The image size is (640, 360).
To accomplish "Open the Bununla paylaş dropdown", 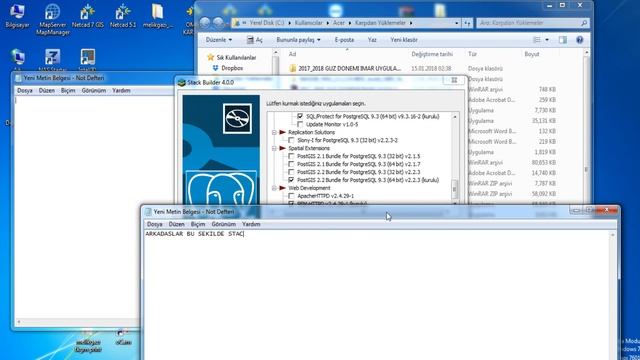I will click(x=298, y=40).
